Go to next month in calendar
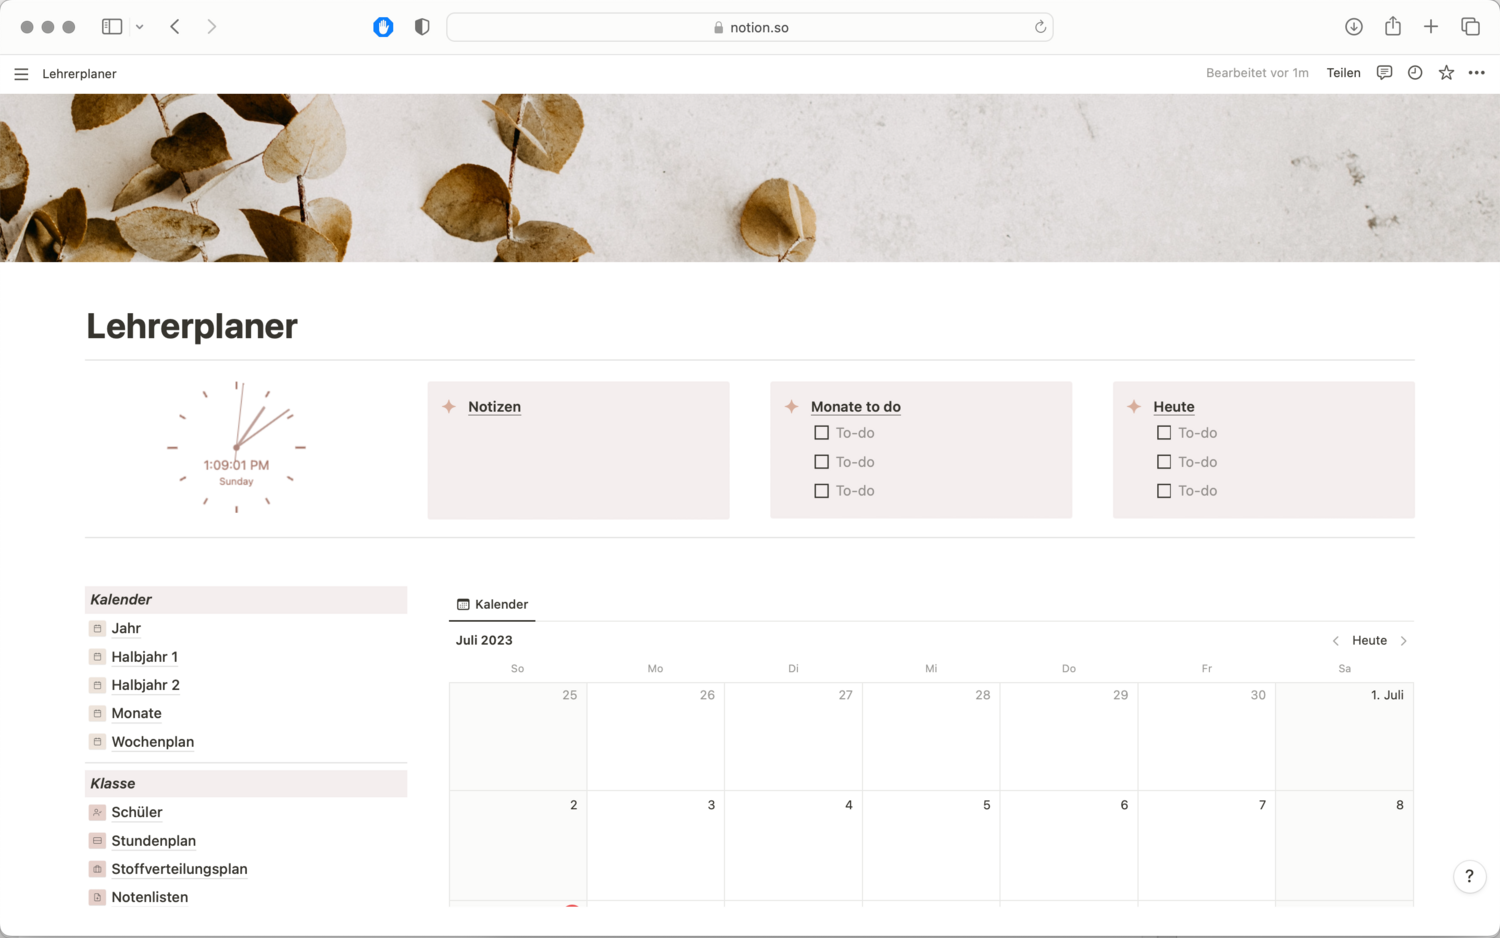The height and width of the screenshot is (938, 1500). pos(1404,641)
